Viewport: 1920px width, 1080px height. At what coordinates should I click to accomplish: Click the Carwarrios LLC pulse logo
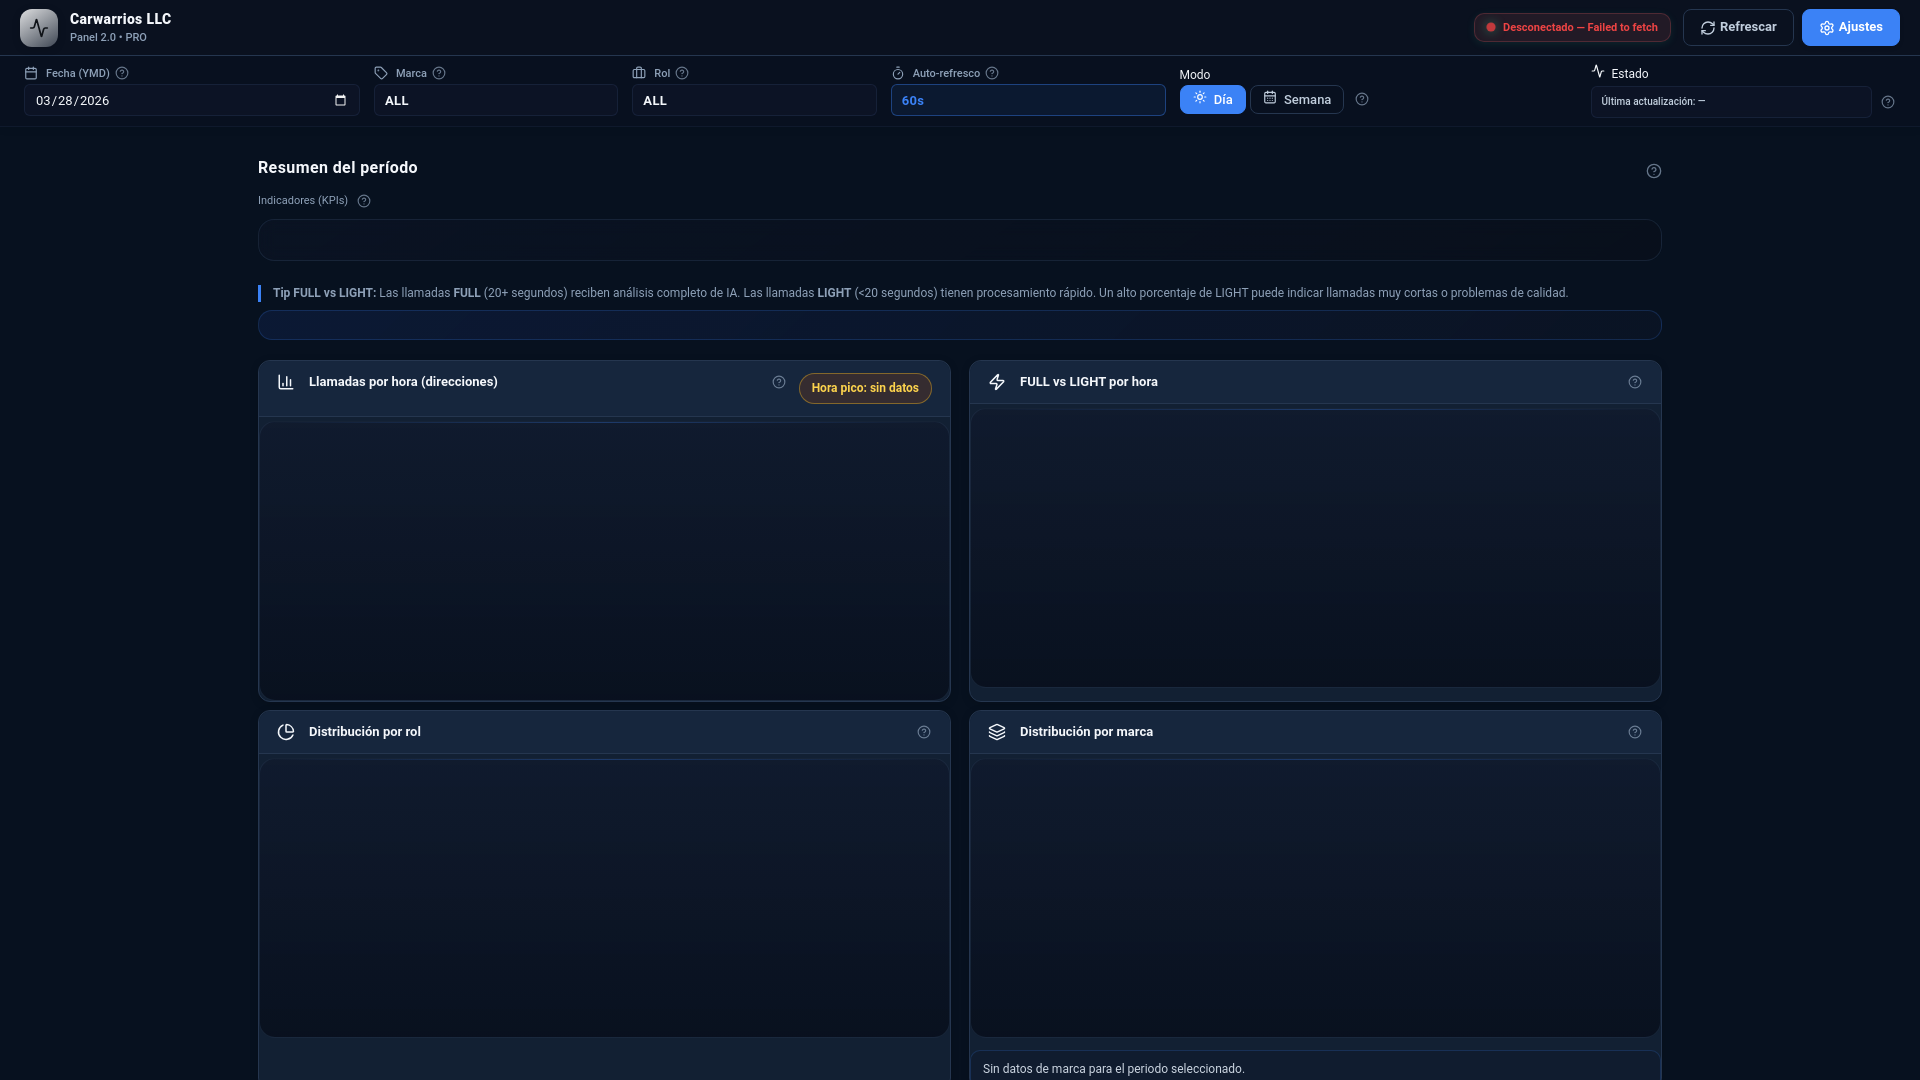(39, 28)
